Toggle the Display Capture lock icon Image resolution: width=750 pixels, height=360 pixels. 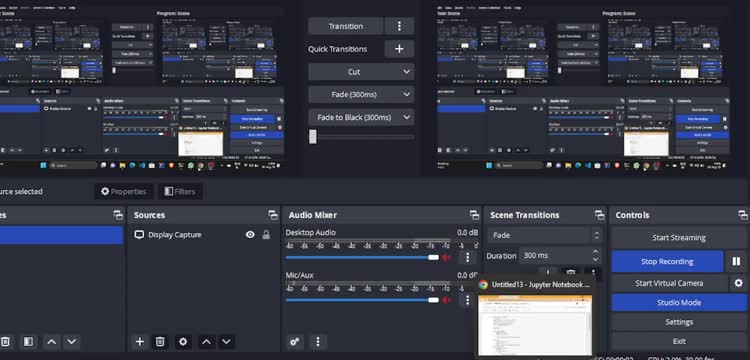point(266,235)
